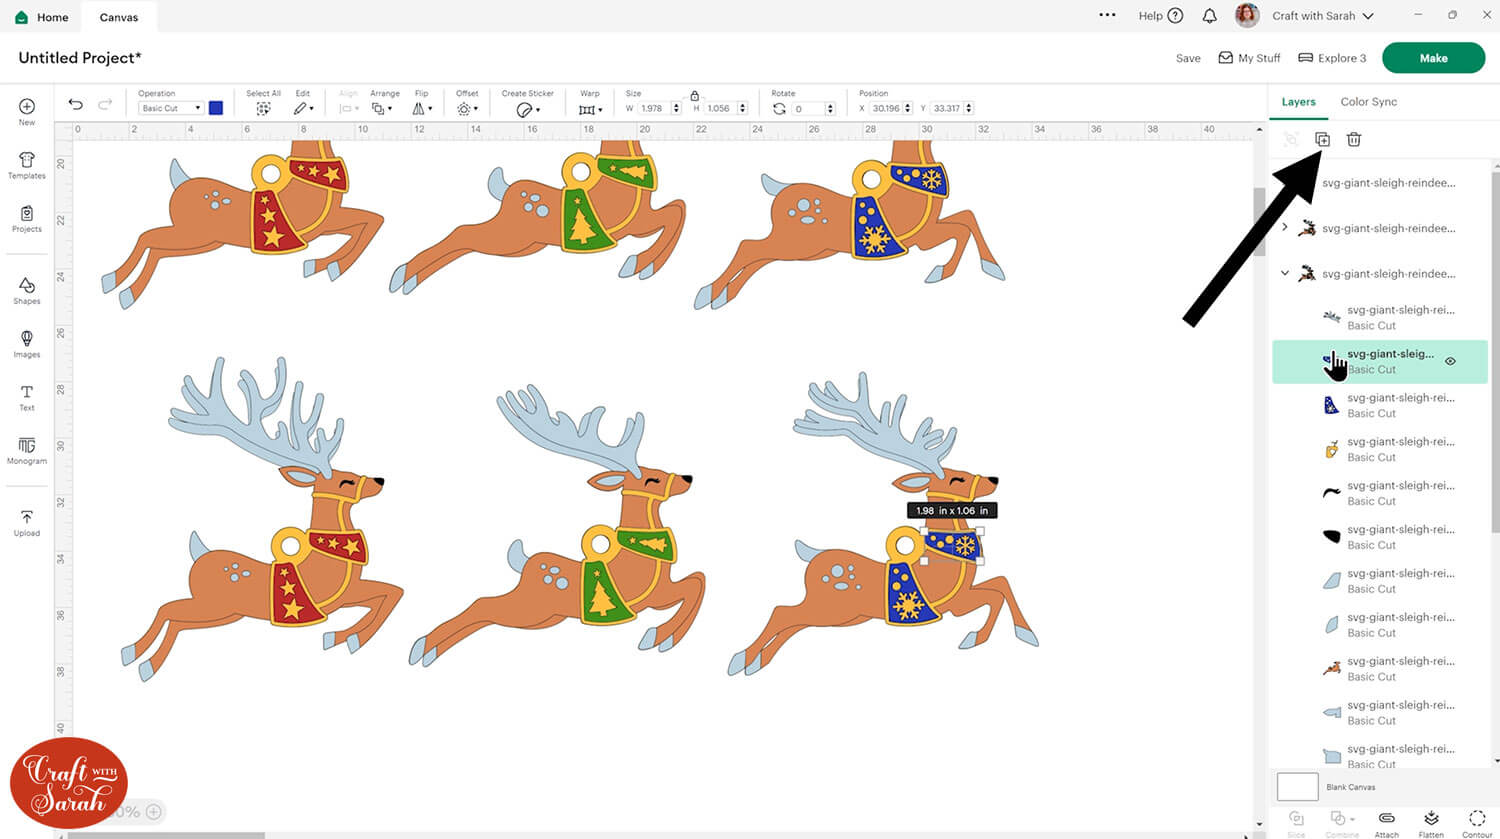Image resolution: width=1500 pixels, height=839 pixels.
Task: Open the Templates panel
Action: pyautogui.click(x=27, y=165)
